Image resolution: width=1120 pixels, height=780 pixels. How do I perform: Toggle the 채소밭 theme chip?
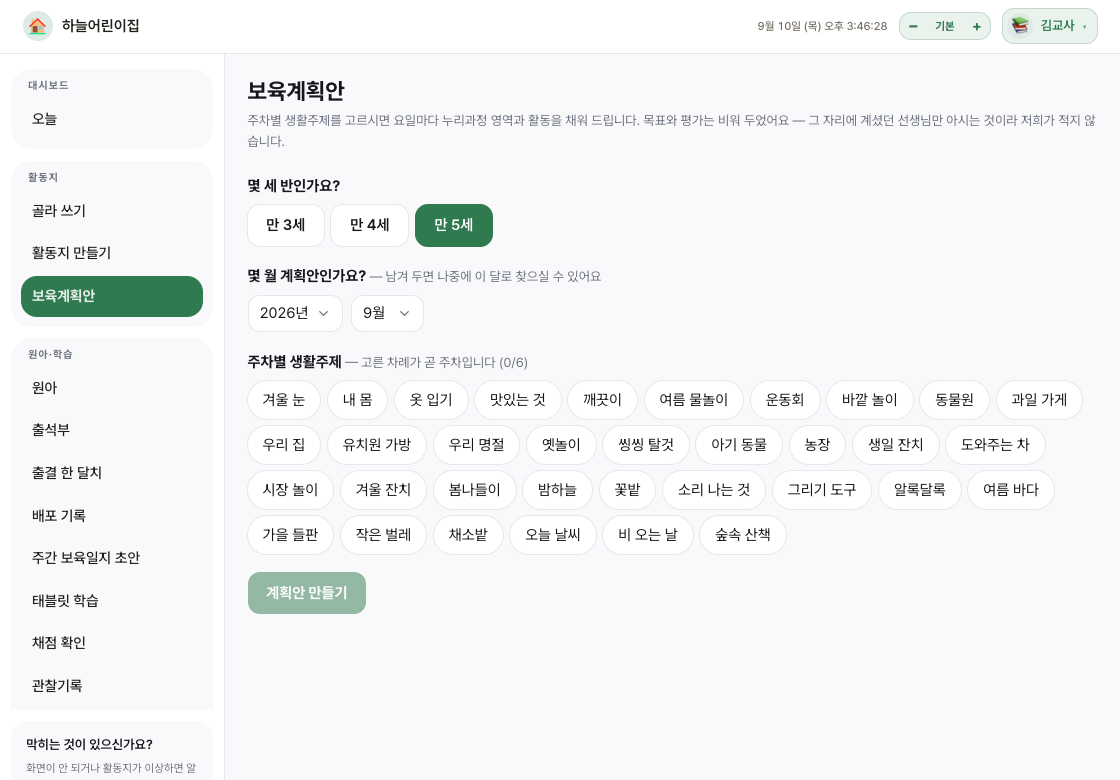pyautogui.click(x=468, y=535)
